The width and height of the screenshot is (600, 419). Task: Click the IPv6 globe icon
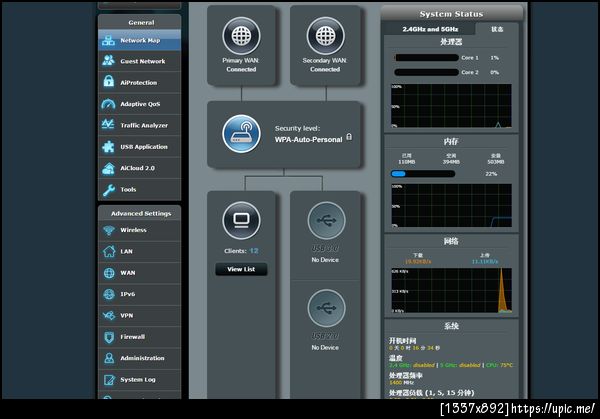pyautogui.click(x=109, y=294)
